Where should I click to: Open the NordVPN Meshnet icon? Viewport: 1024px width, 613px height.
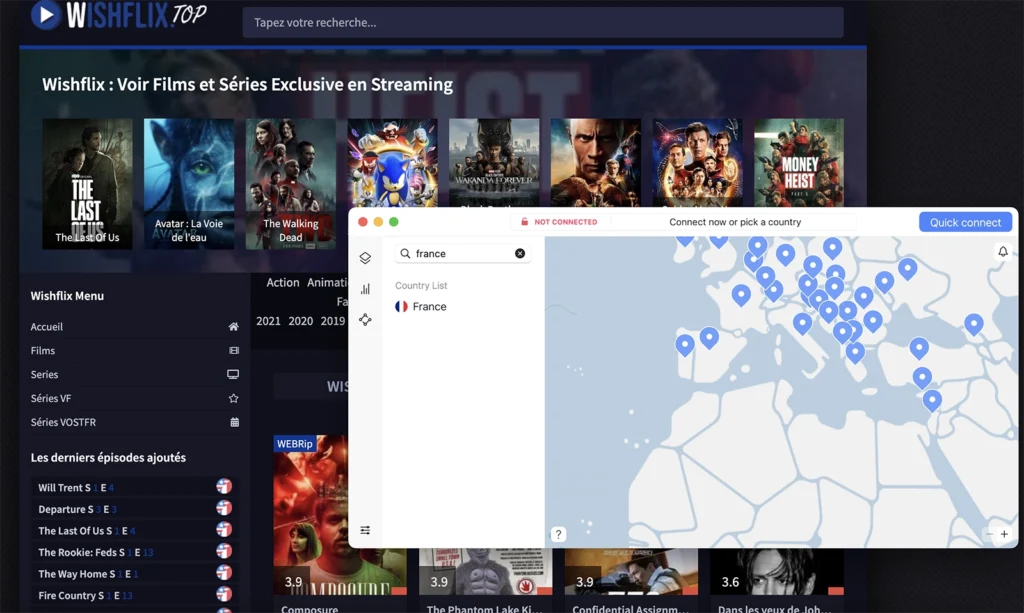[x=365, y=320]
